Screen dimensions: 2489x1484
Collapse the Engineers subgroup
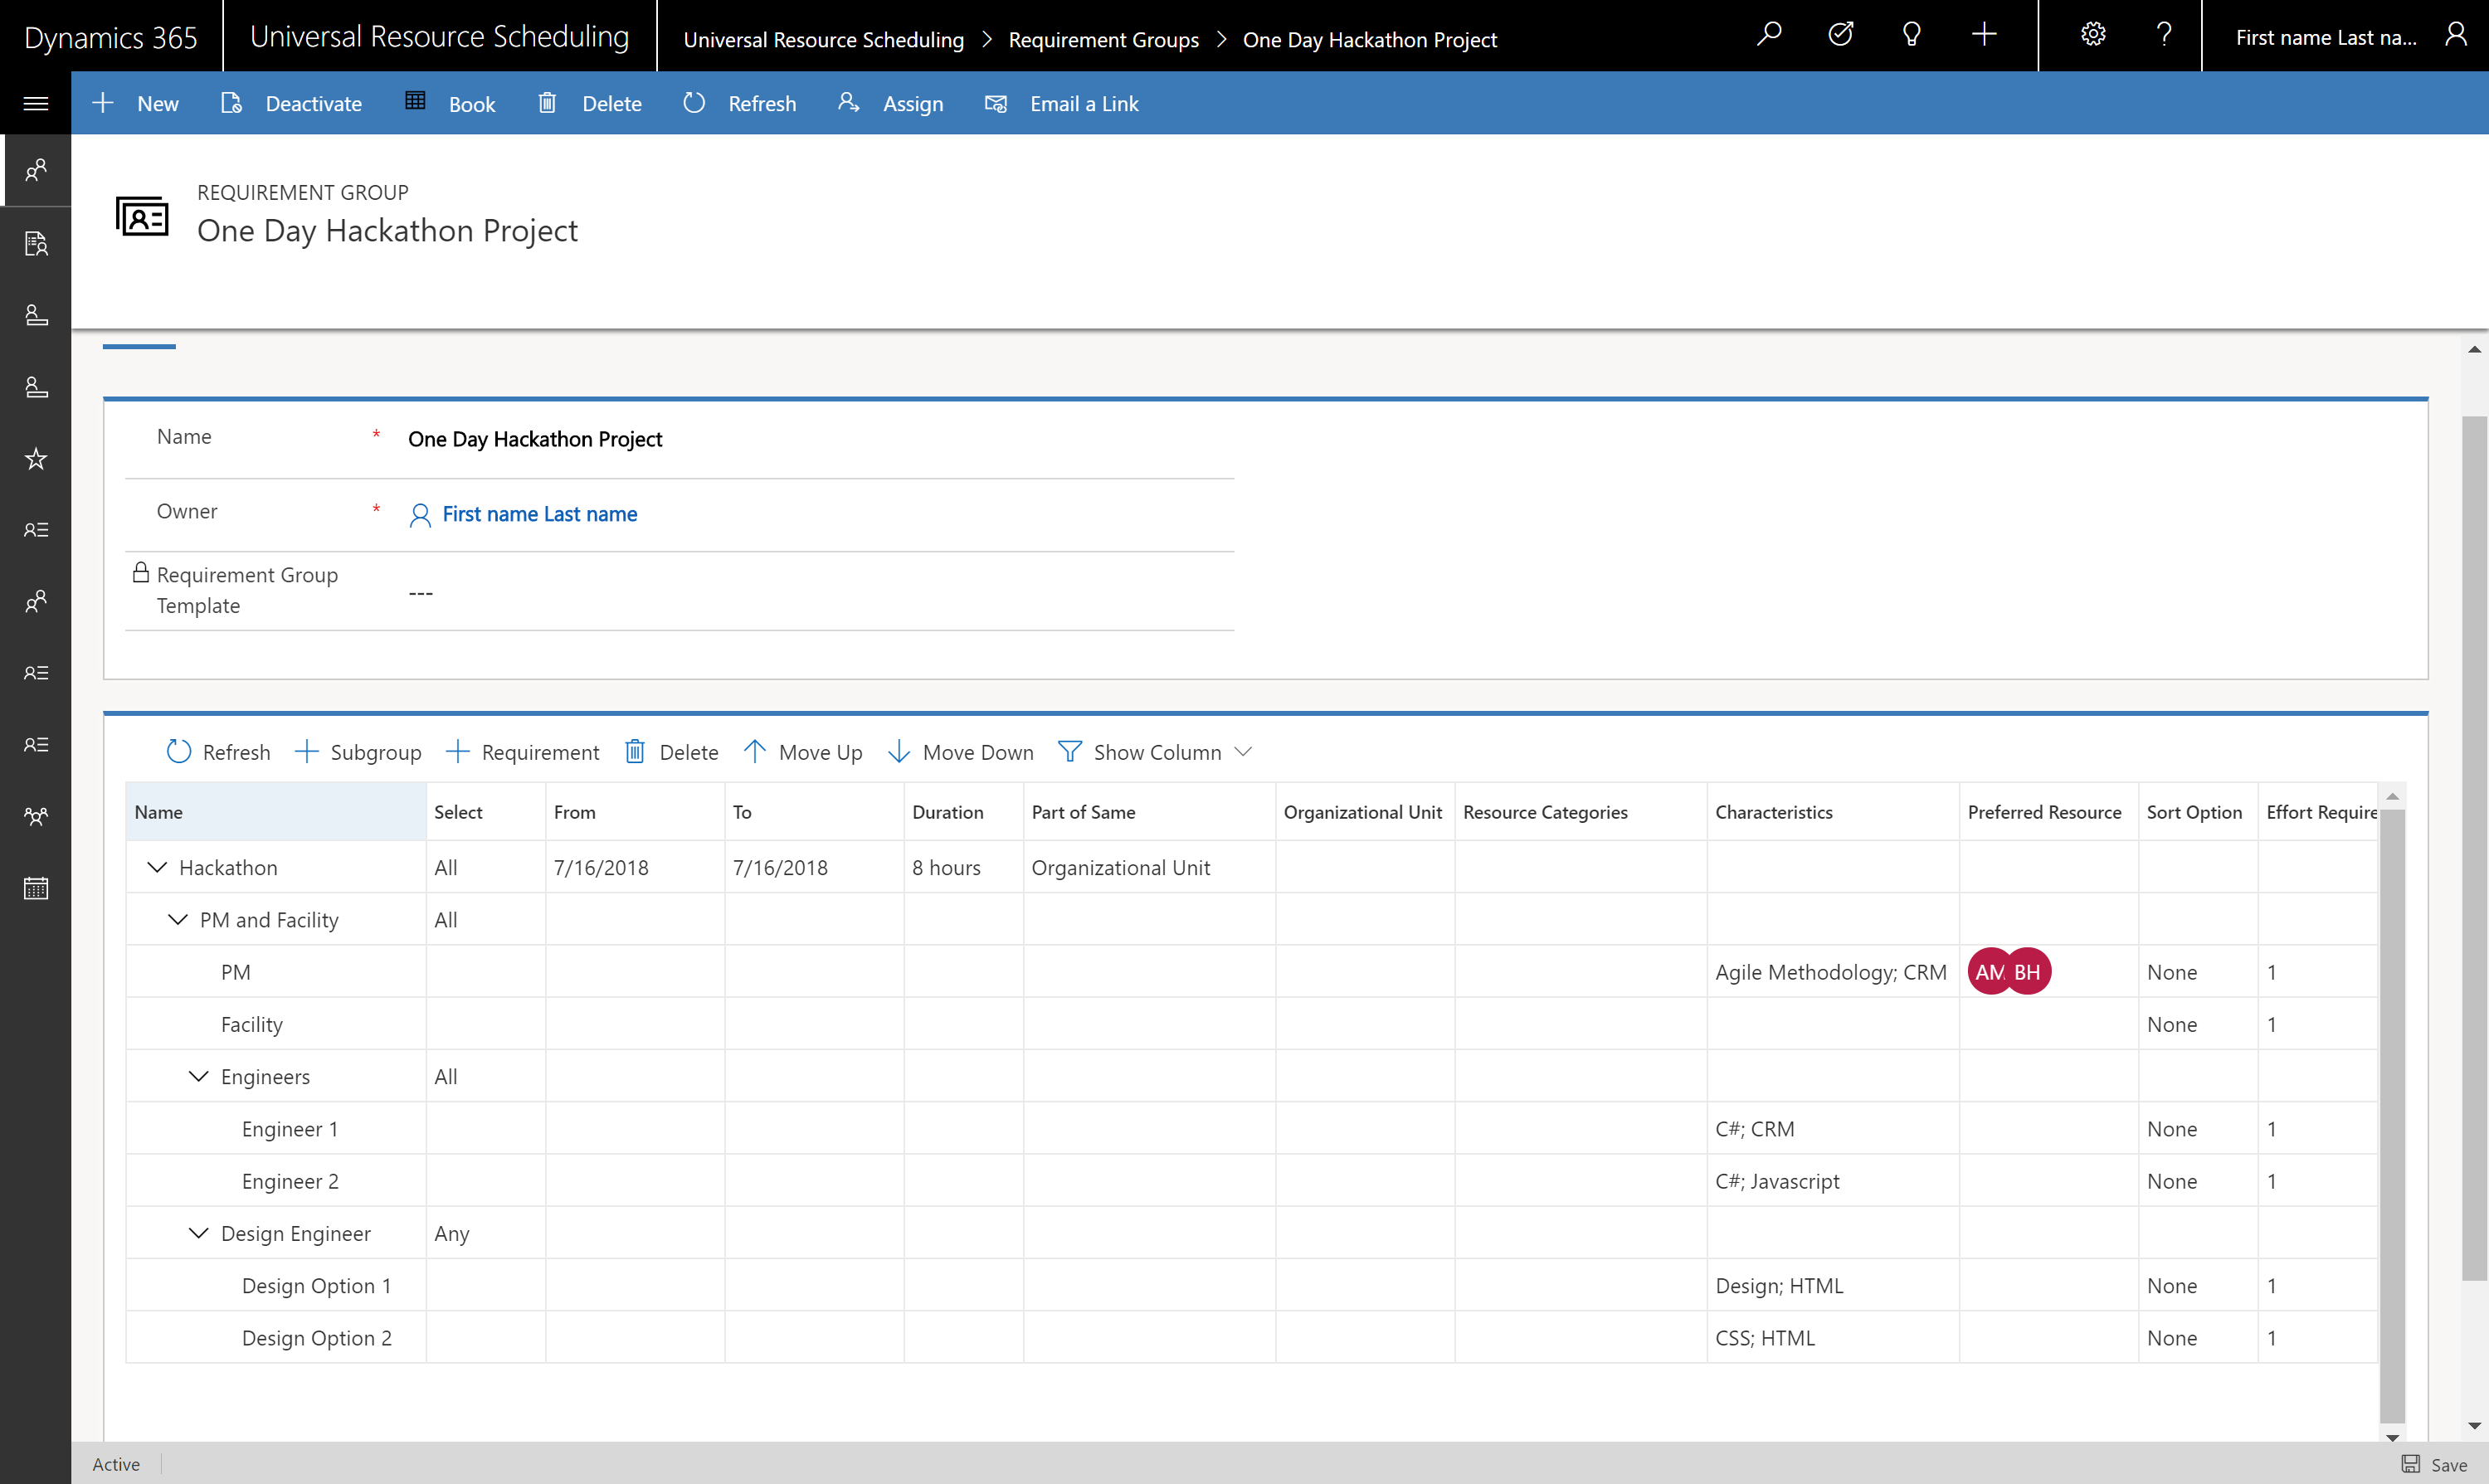(x=199, y=1076)
